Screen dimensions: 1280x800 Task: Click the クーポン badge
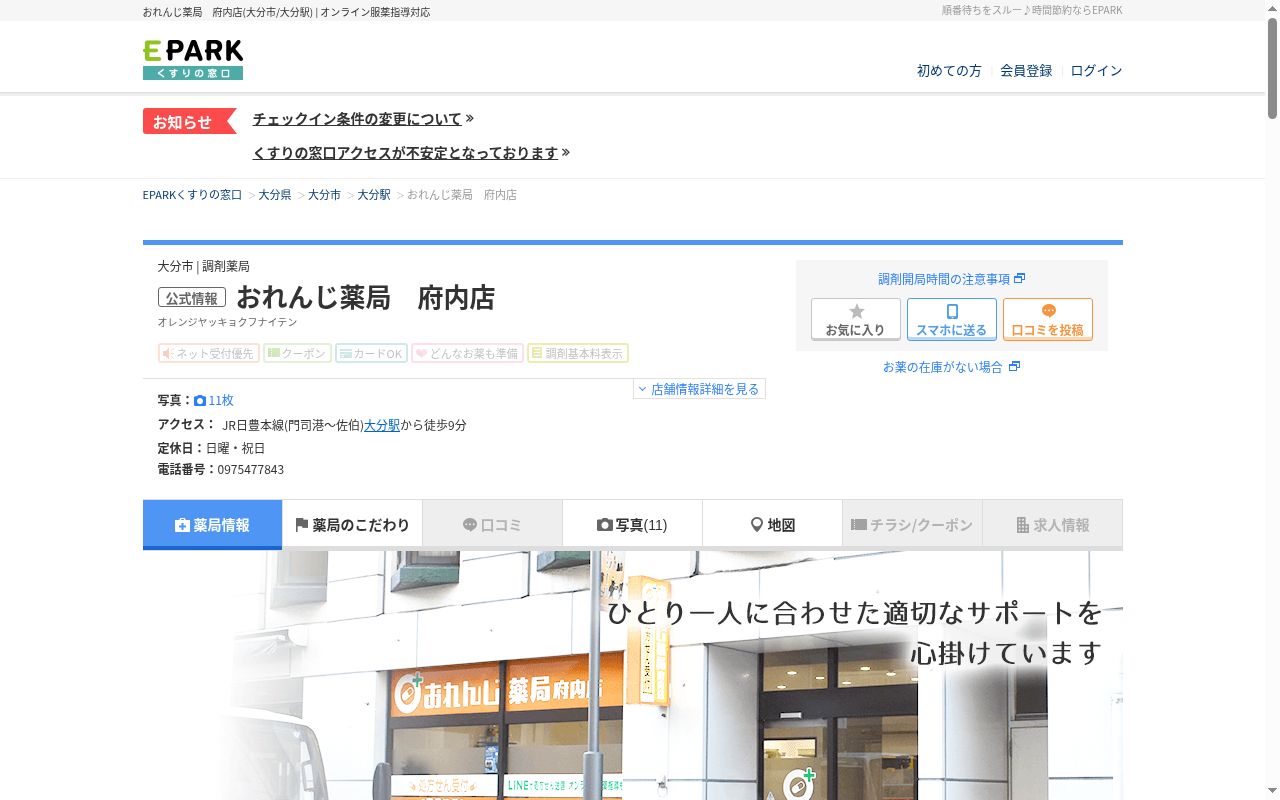pos(297,353)
